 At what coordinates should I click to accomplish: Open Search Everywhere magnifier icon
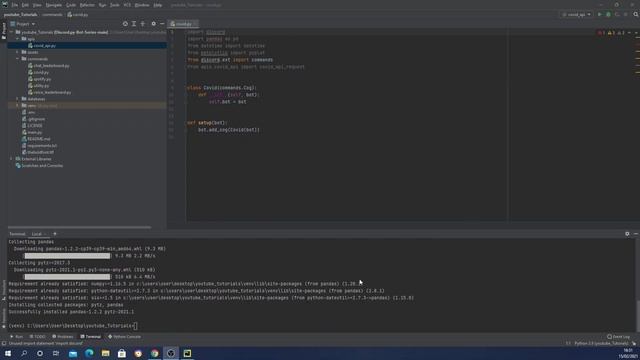(636, 14)
